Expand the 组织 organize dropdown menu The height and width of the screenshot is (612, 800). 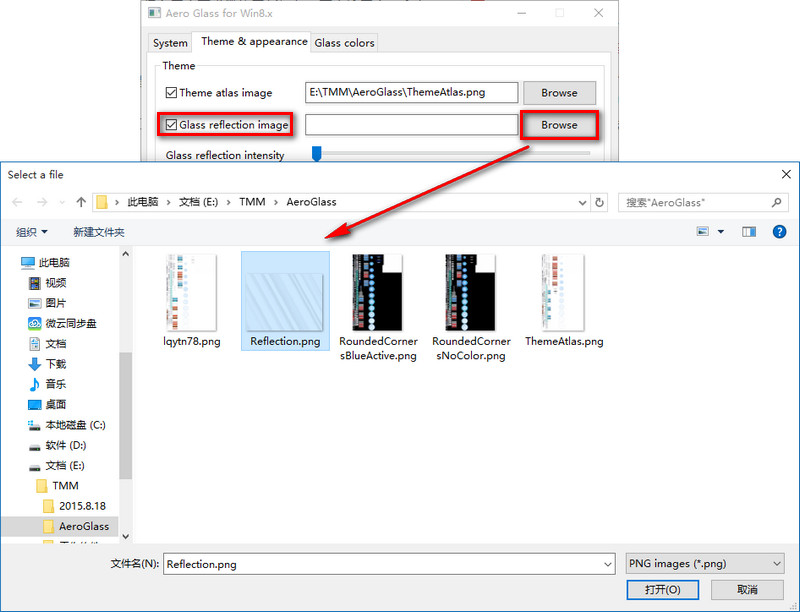[31, 232]
